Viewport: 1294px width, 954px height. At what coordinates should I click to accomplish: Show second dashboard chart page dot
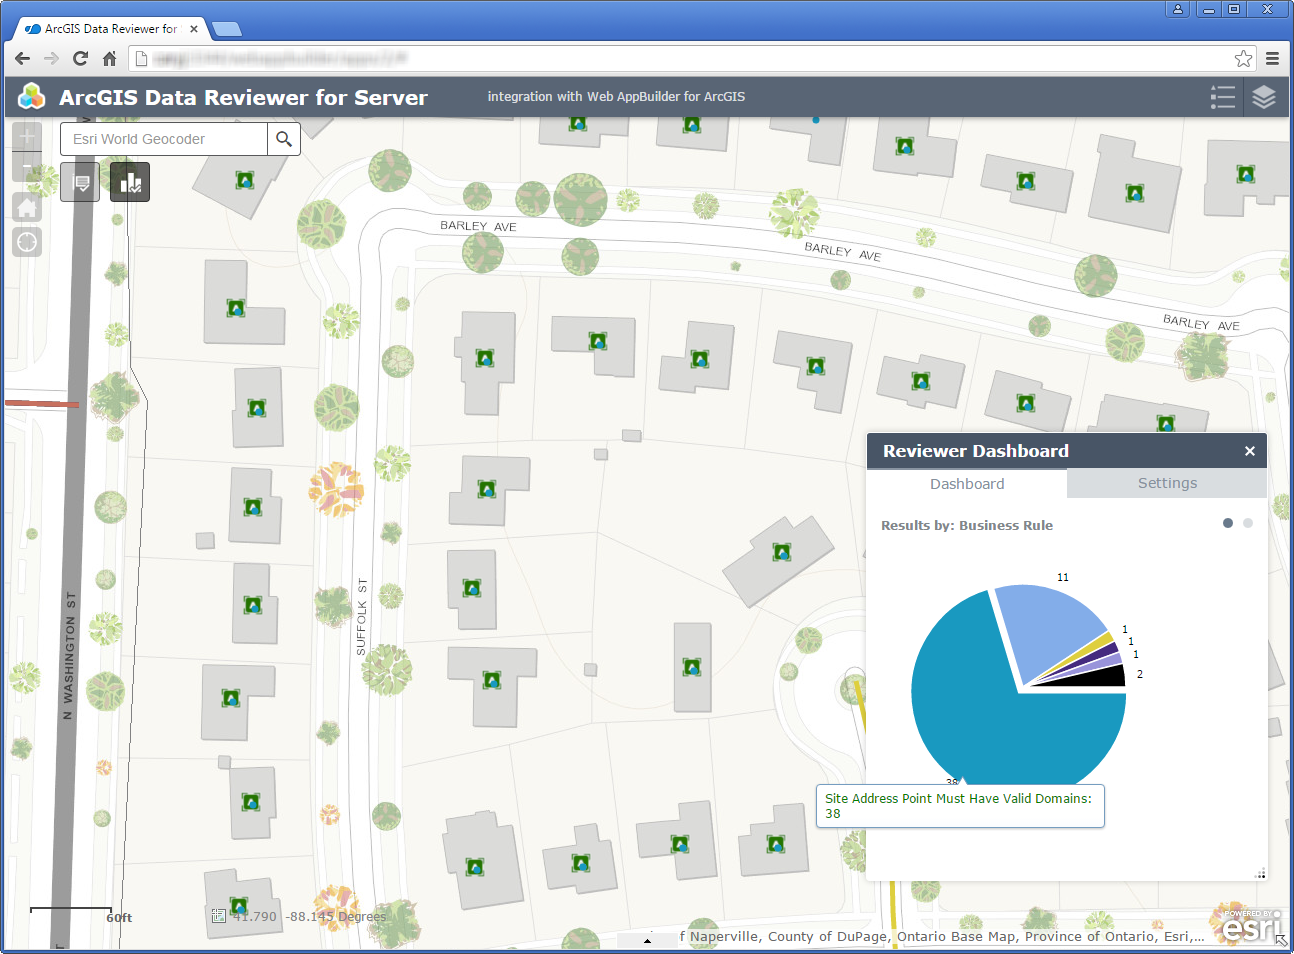click(1248, 523)
